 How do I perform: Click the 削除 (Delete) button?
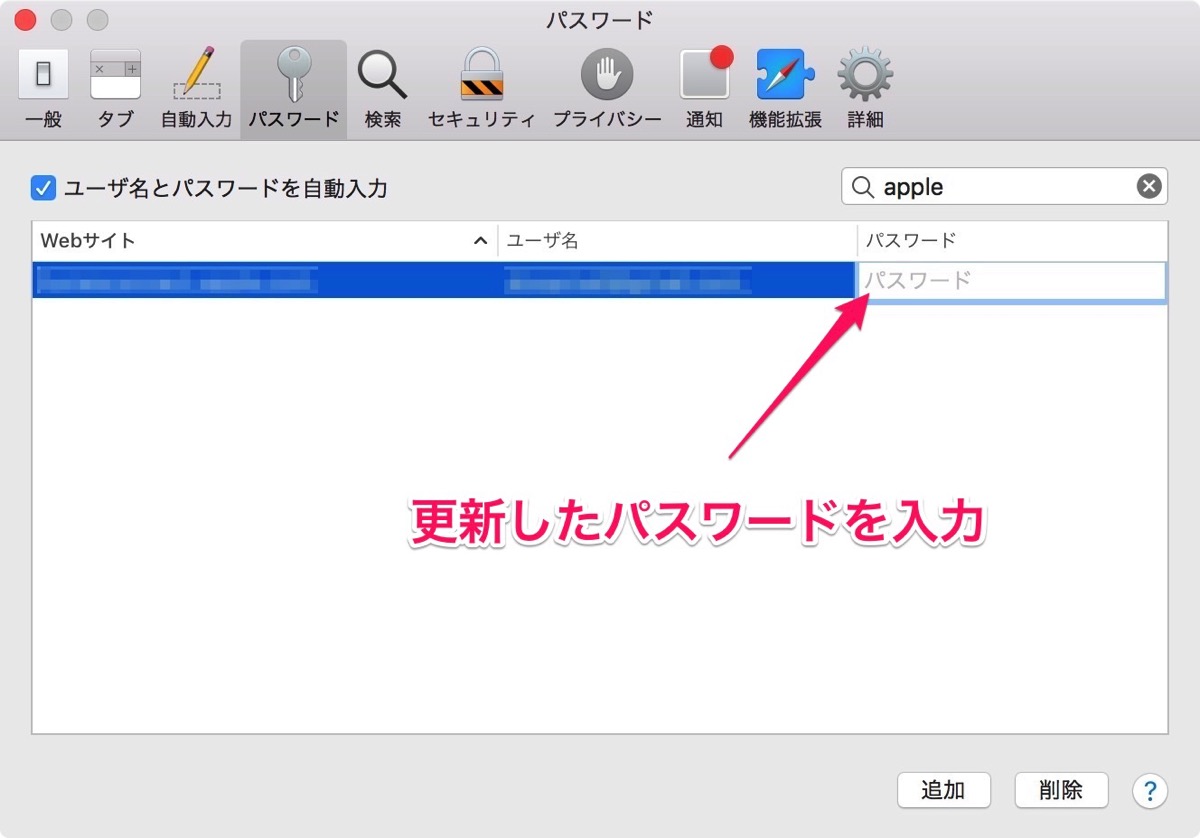pyautogui.click(x=1061, y=790)
